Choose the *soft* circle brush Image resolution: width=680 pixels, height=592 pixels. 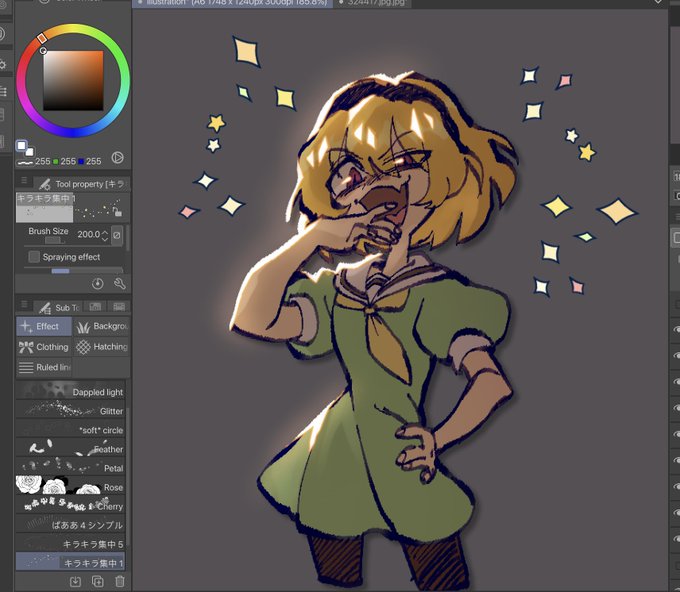(x=71, y=428)
